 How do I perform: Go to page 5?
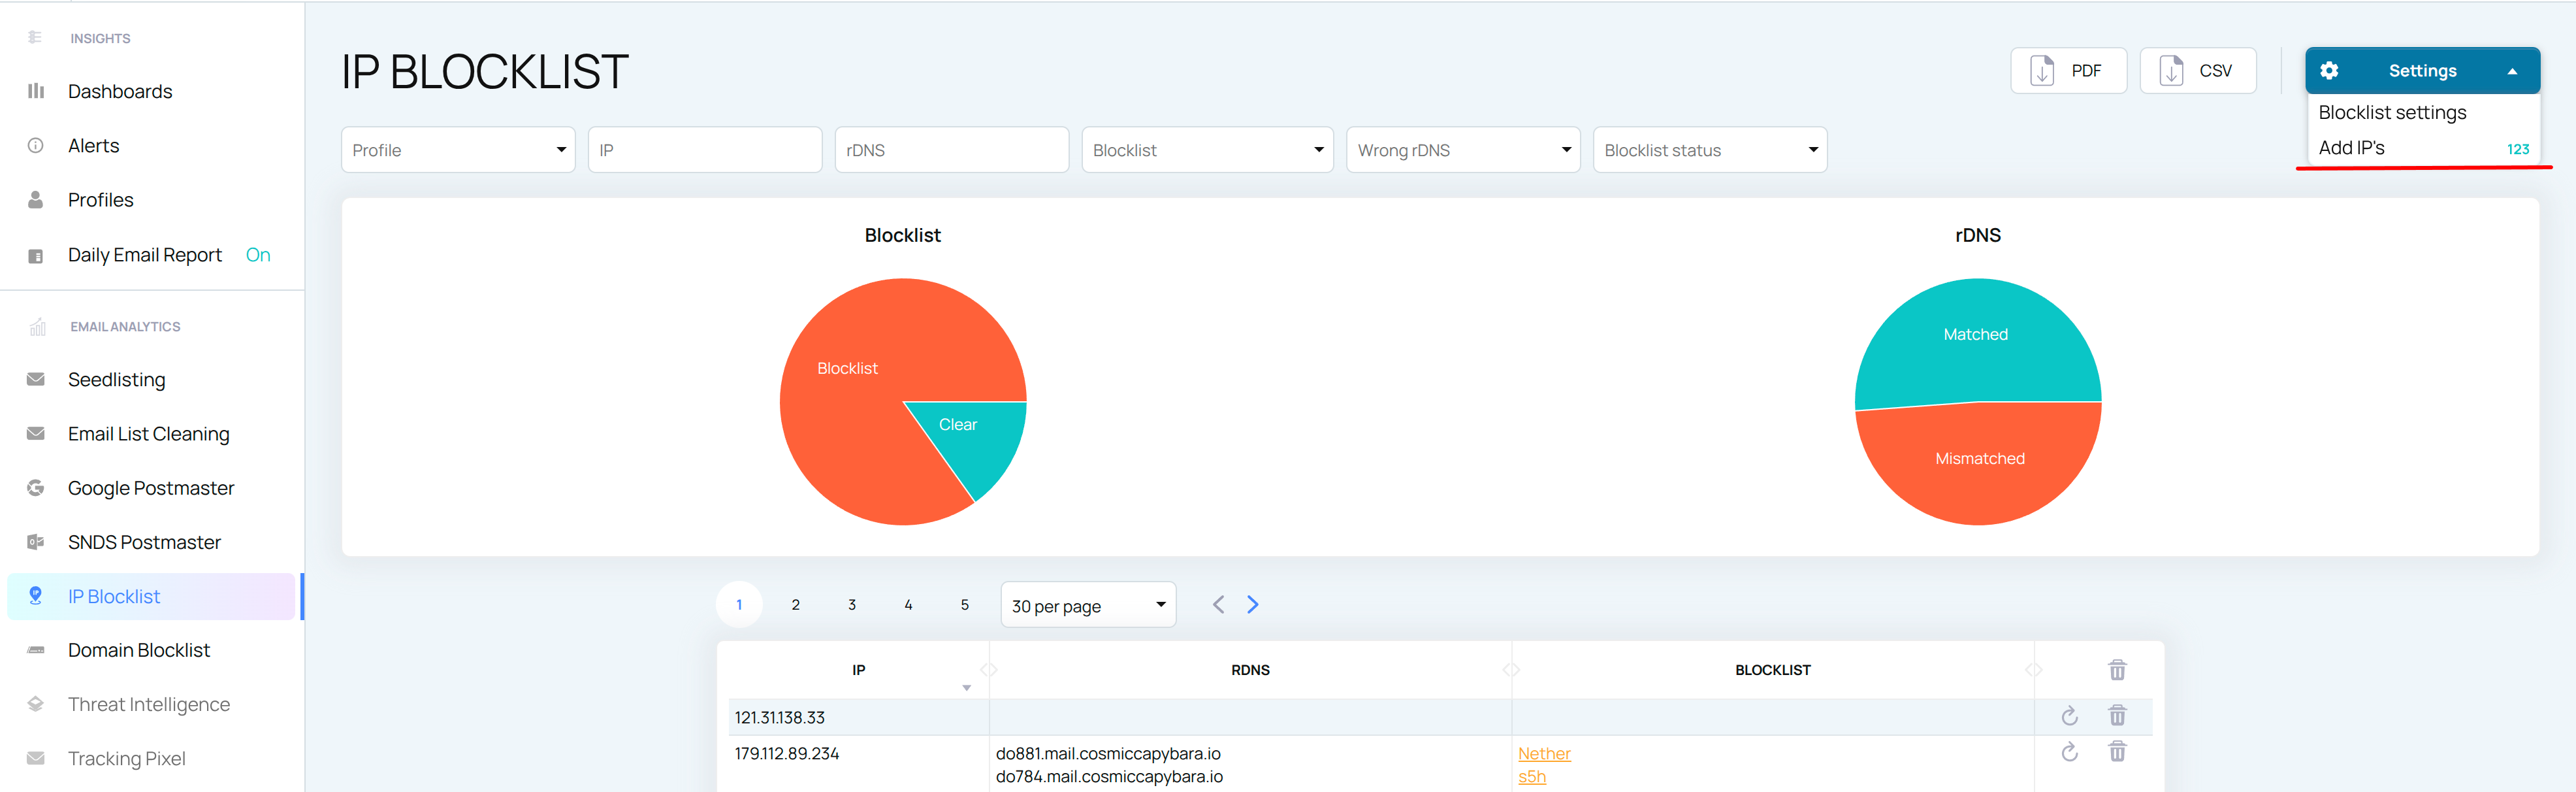coord(965,604)
